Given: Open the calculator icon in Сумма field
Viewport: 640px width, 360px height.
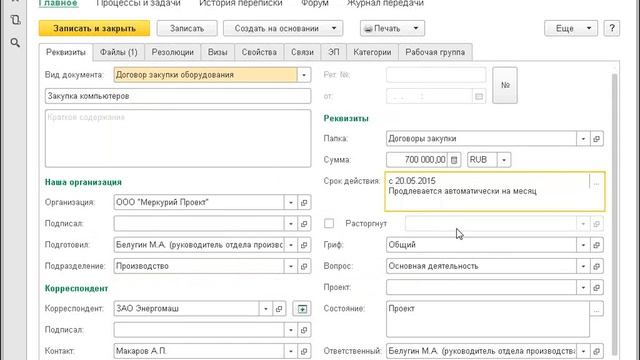Looking at the screenshot, I should click(454, 160).
